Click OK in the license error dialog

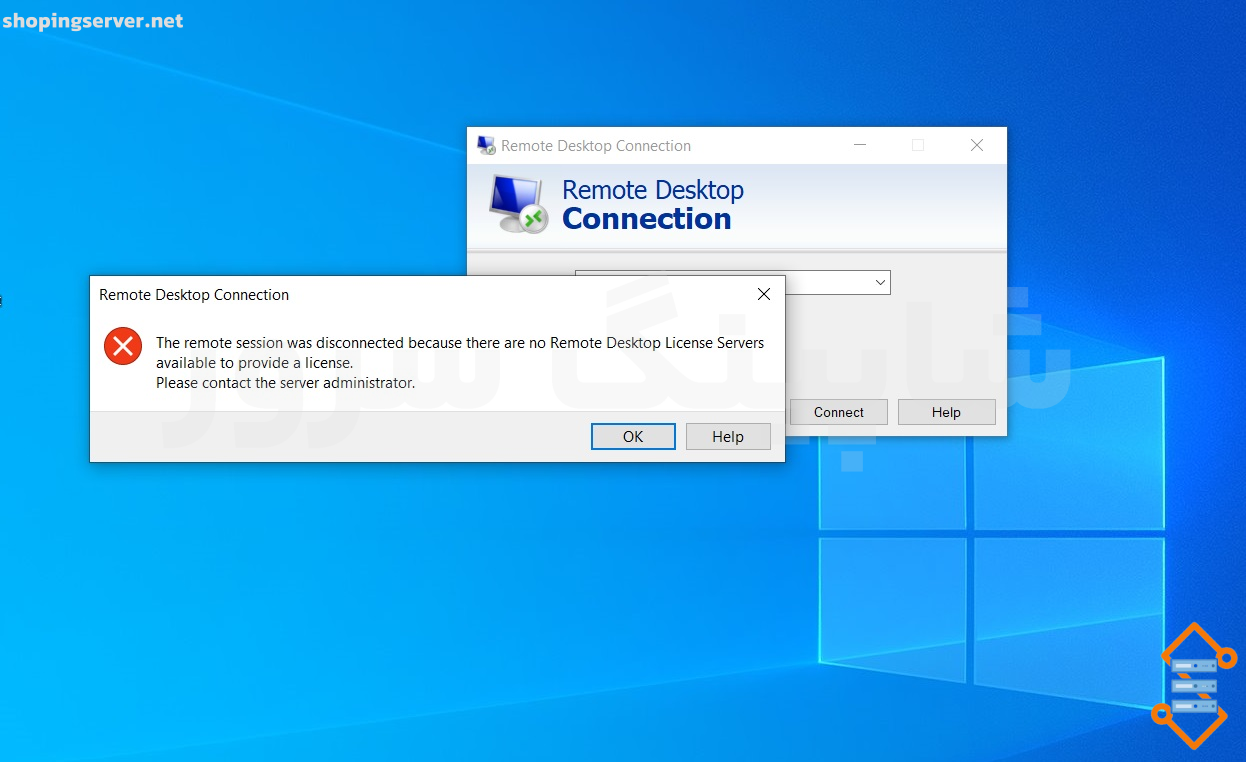633,437
